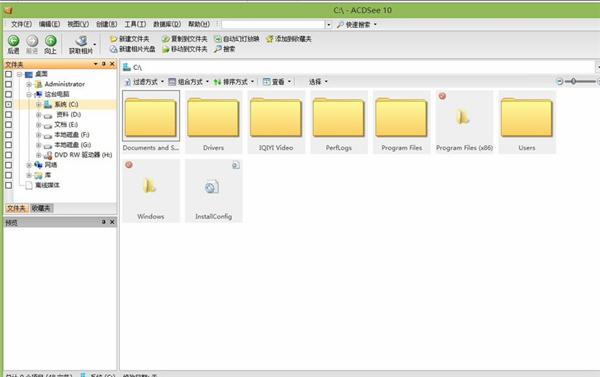Screen dimensions: 600x377
Task: Tick the checkbox beside 离线媒体
Action: click(8, 185)
